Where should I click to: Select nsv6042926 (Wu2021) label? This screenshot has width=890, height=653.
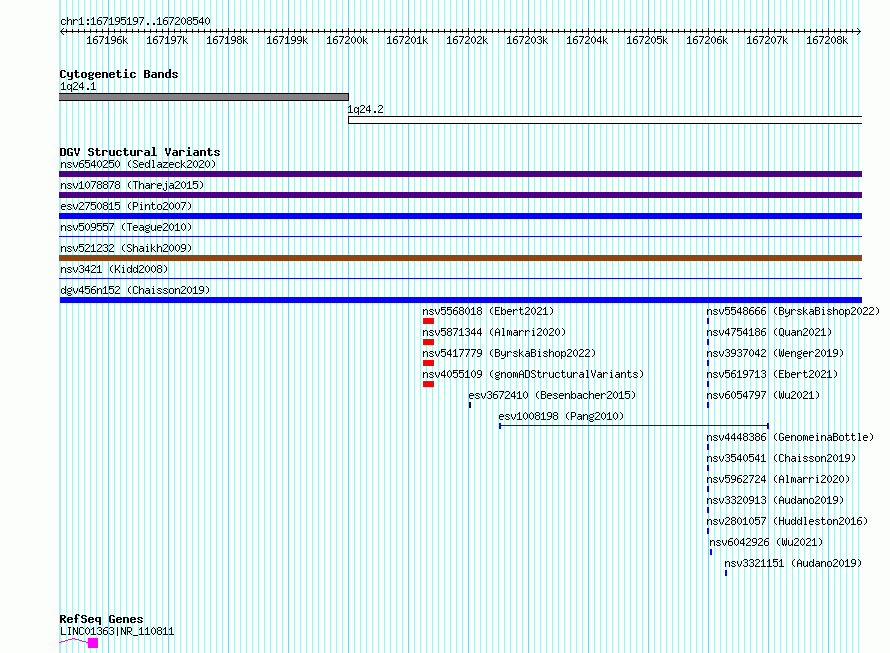coord(766,542)
